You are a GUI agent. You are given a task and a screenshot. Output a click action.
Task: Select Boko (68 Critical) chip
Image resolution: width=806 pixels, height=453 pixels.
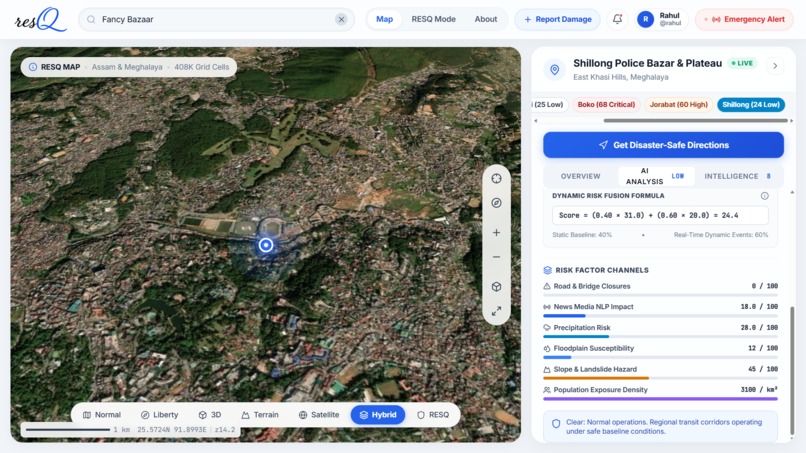point(606,104)
